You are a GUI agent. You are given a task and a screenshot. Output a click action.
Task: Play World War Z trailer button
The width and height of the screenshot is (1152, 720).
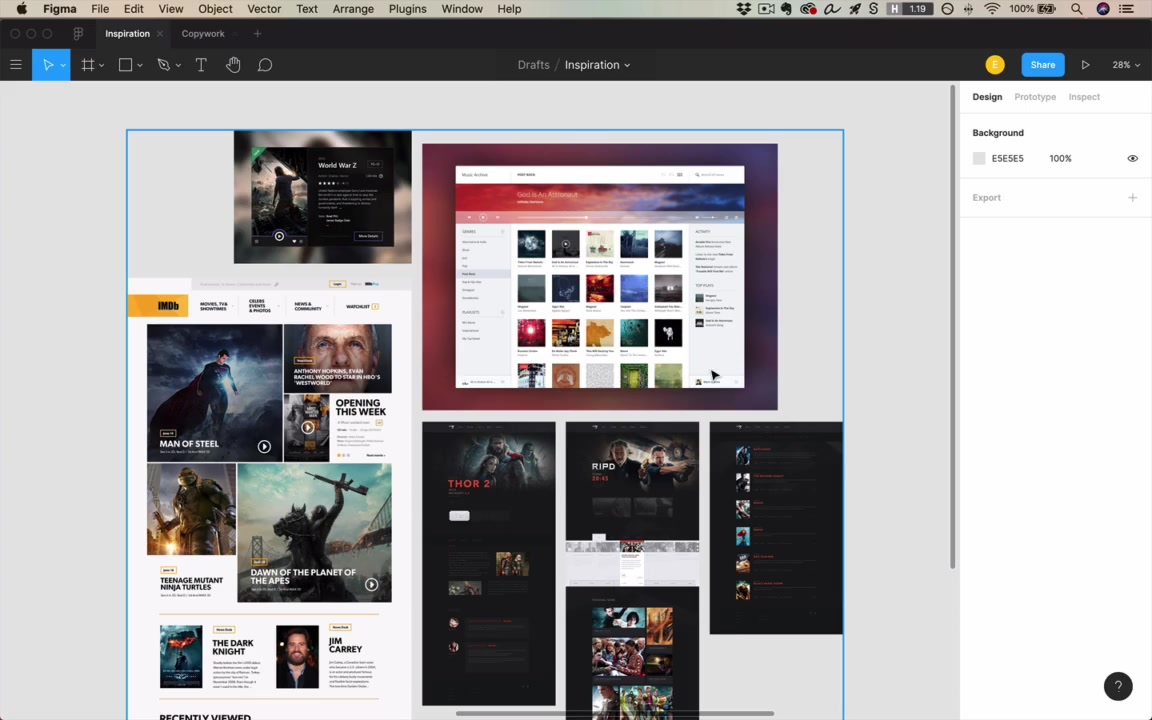(x=279, y=236)
